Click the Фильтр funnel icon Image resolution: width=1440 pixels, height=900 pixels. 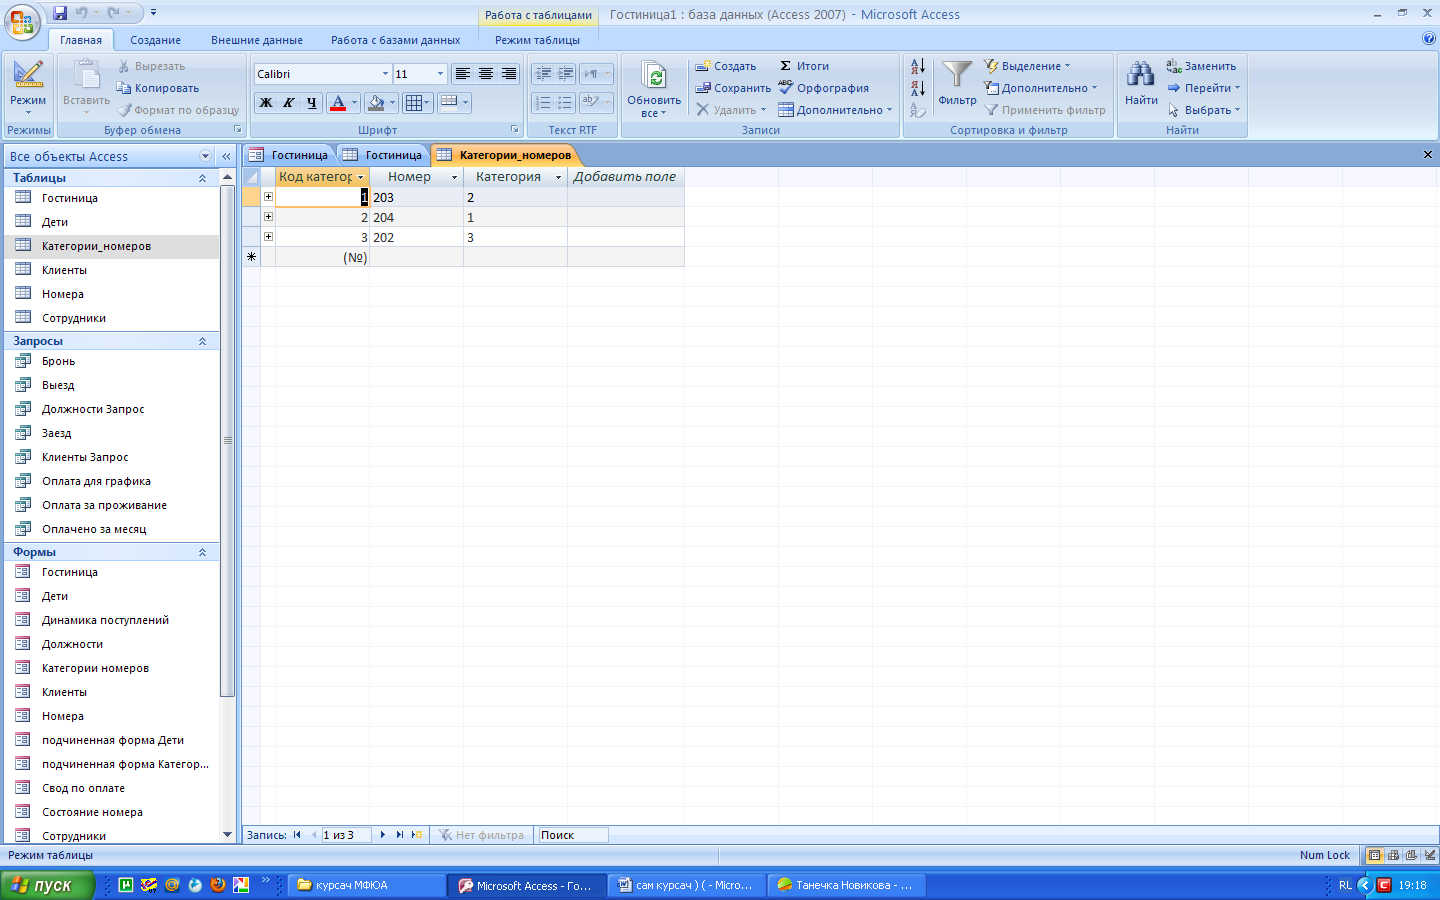tap(957, 82)
